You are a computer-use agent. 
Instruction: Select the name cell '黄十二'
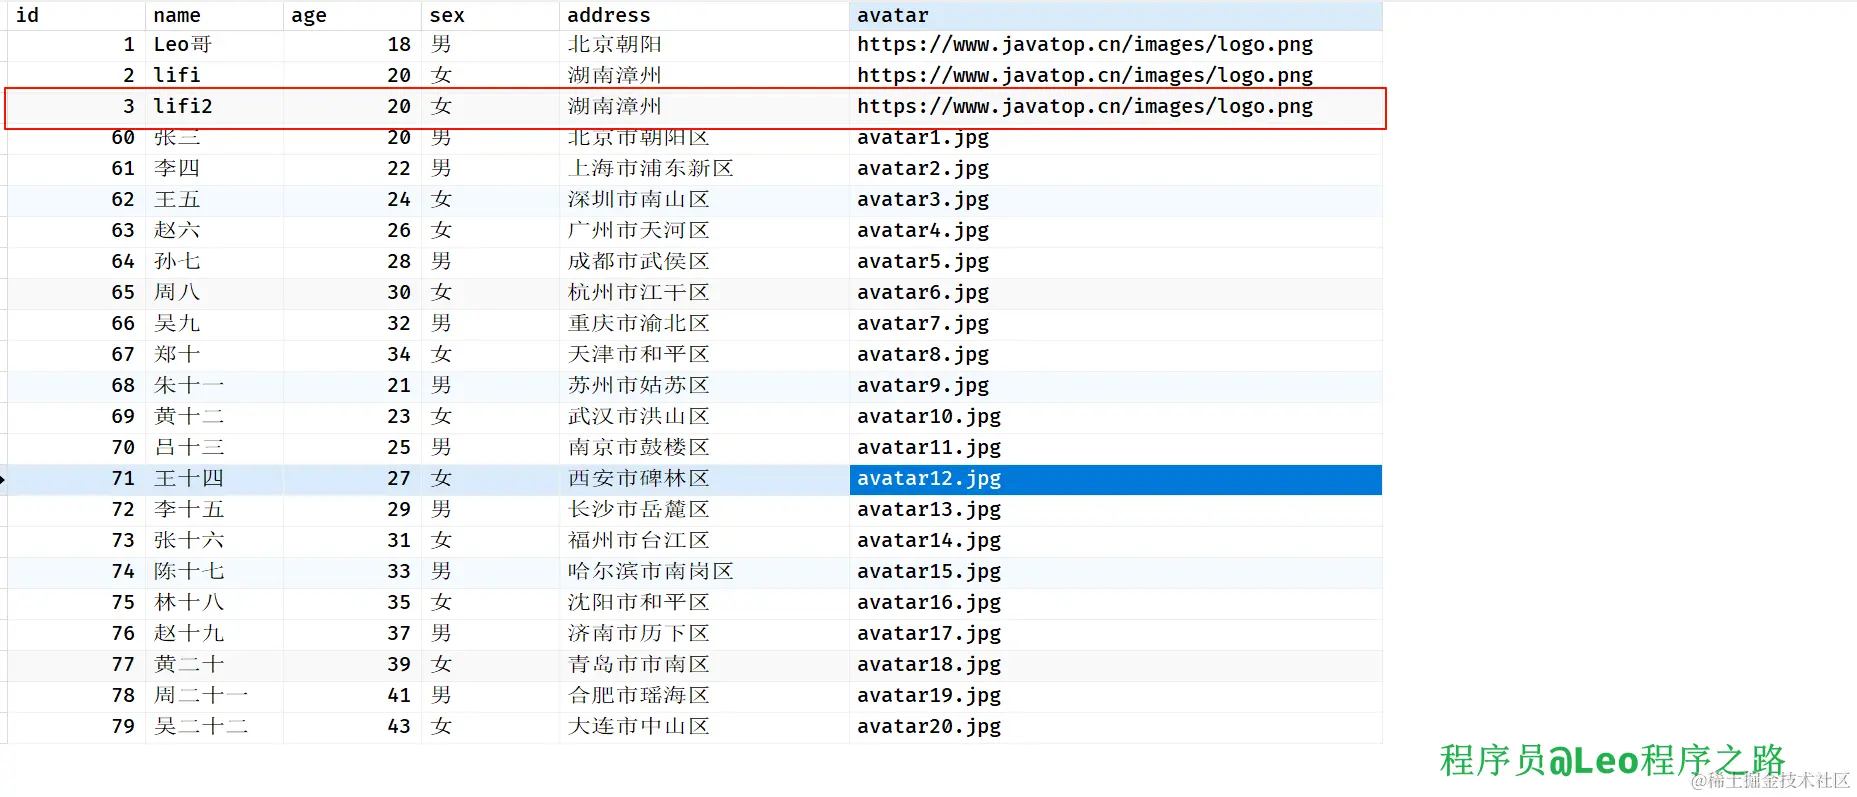pyautogui.click(x=214, y=417)
